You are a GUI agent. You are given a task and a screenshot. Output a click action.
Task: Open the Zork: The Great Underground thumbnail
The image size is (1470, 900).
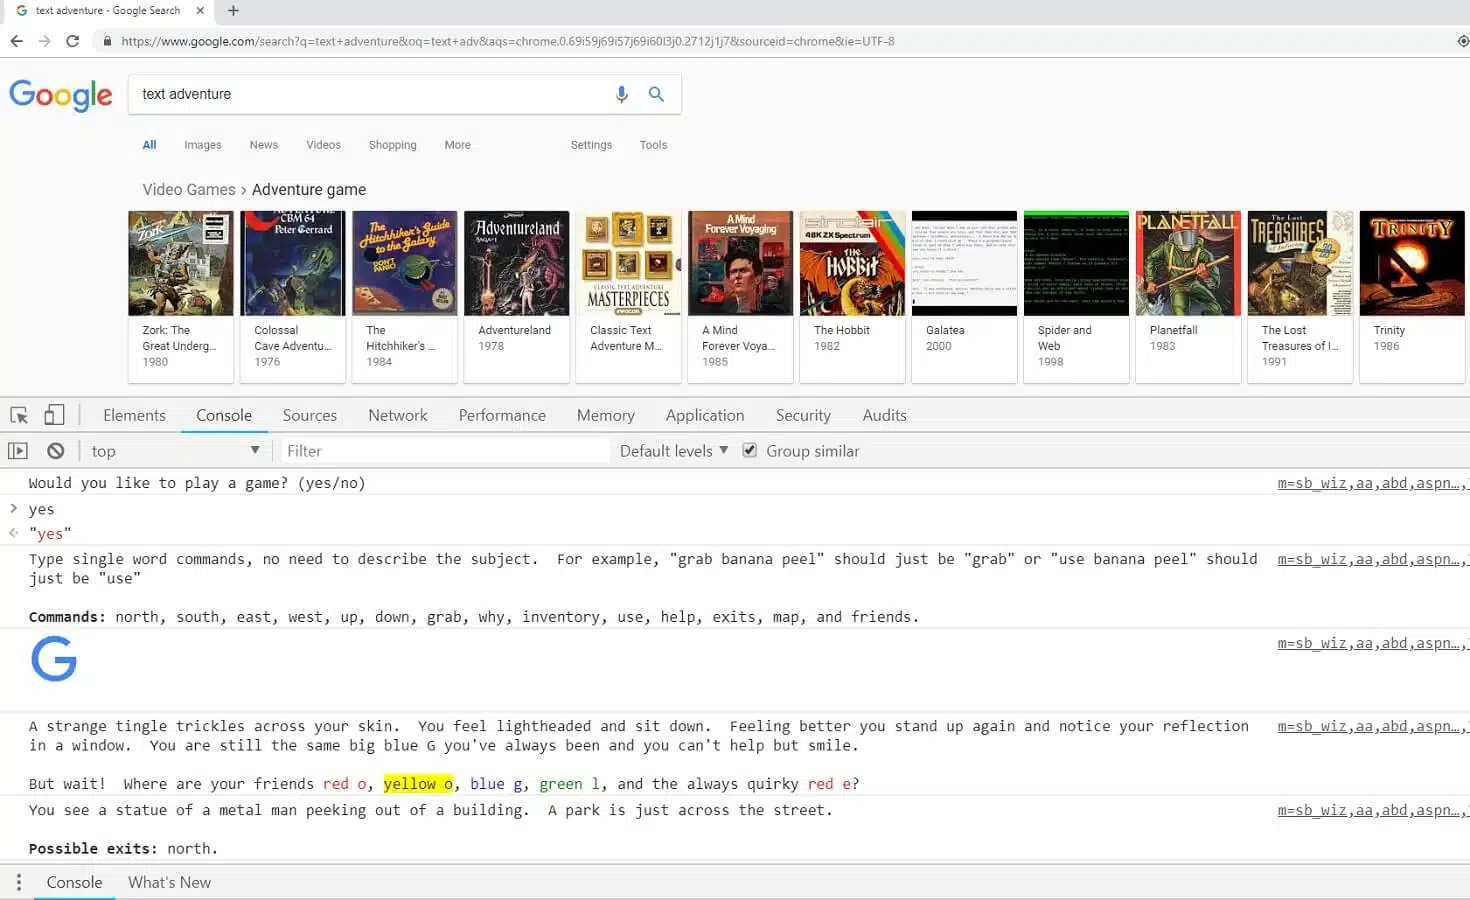180,262
